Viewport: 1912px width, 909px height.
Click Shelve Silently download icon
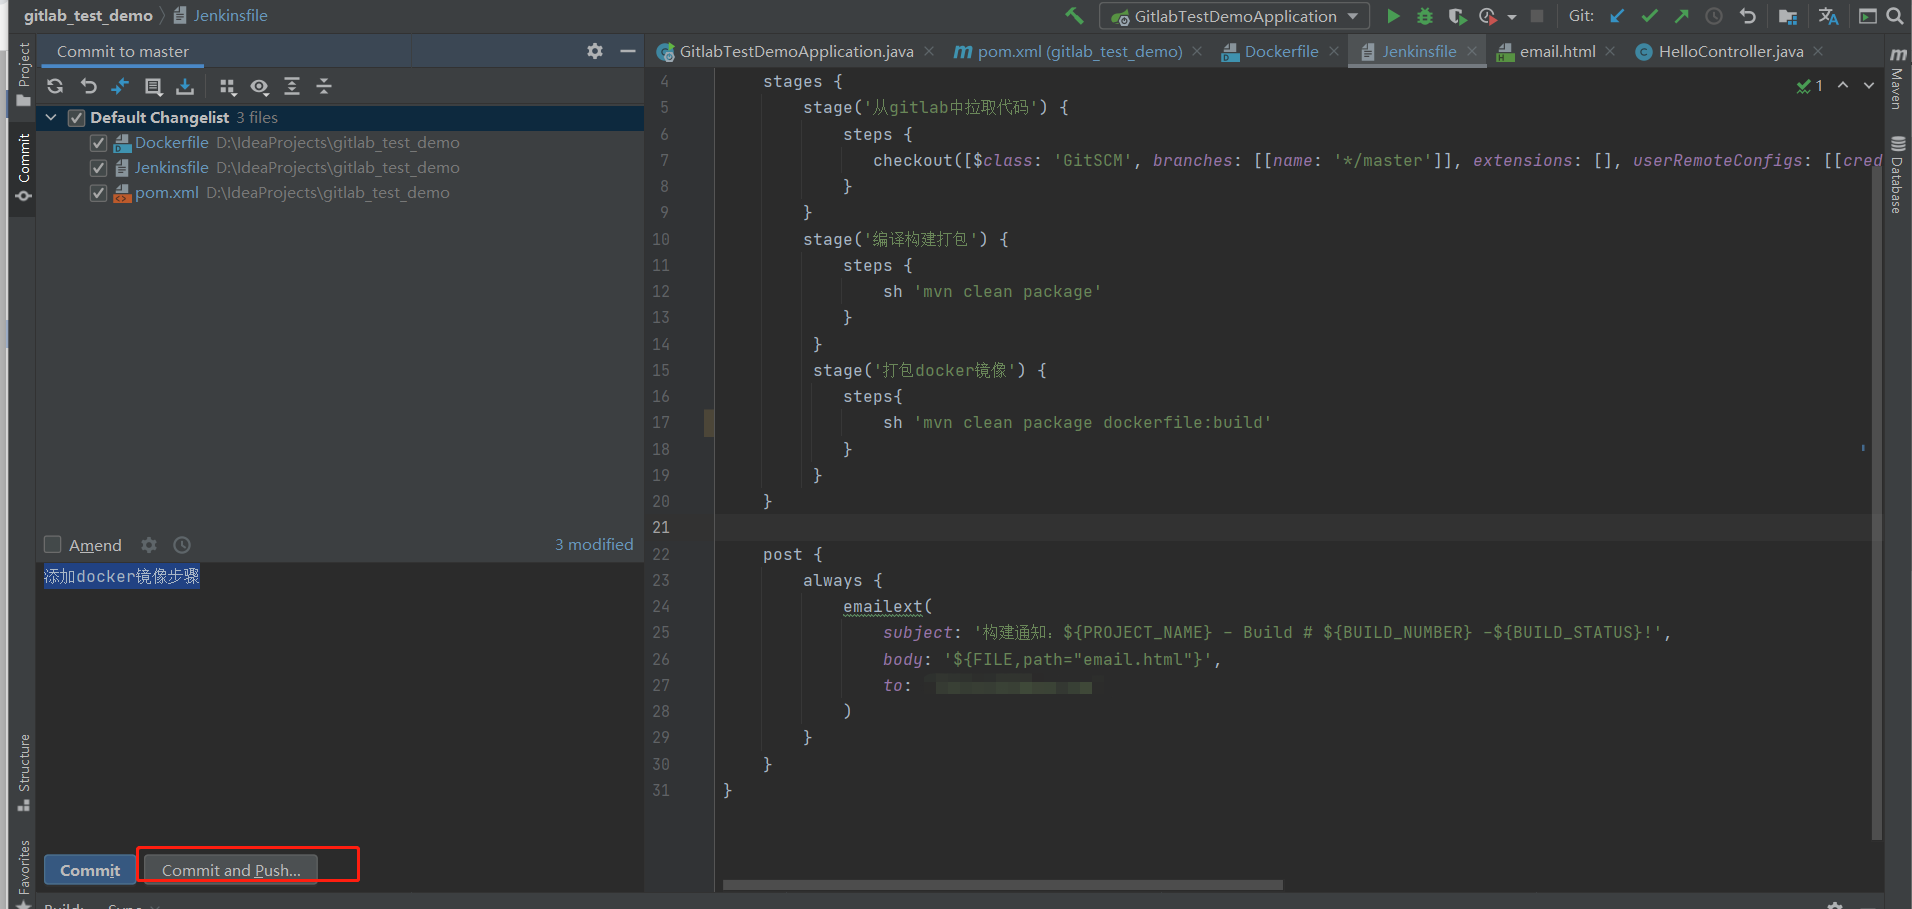click(185, 87)
